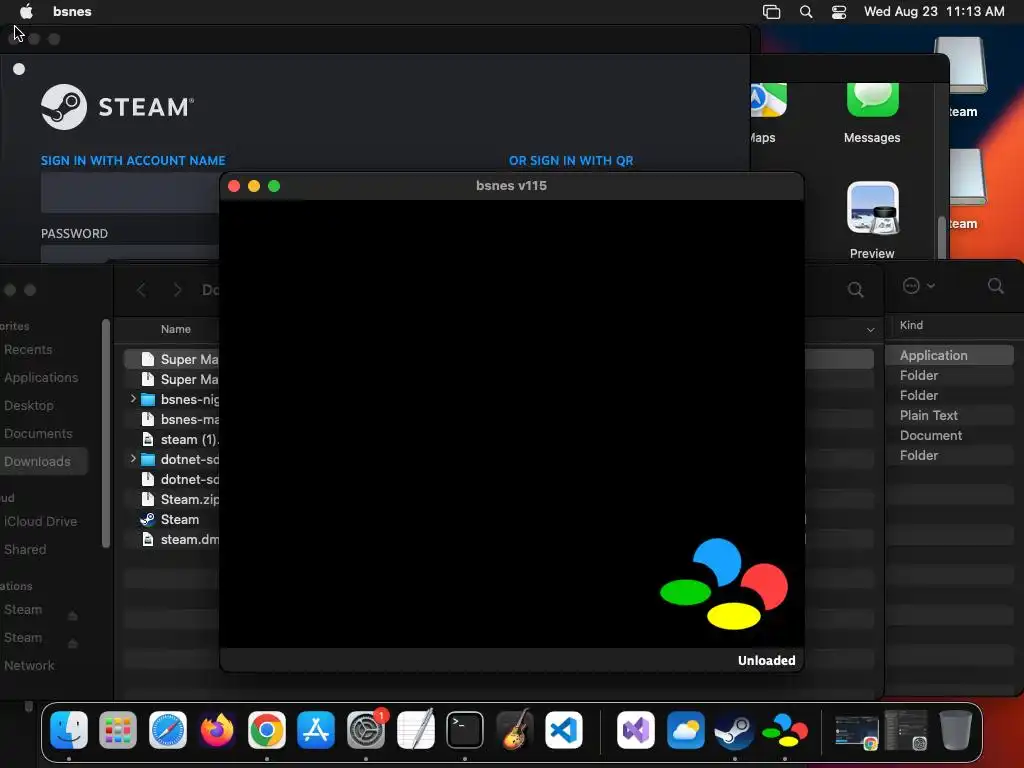Viewport: 1024px width, 768px height.
Task: Select Shared in Finder sidebar
Action: coord(25,550)
